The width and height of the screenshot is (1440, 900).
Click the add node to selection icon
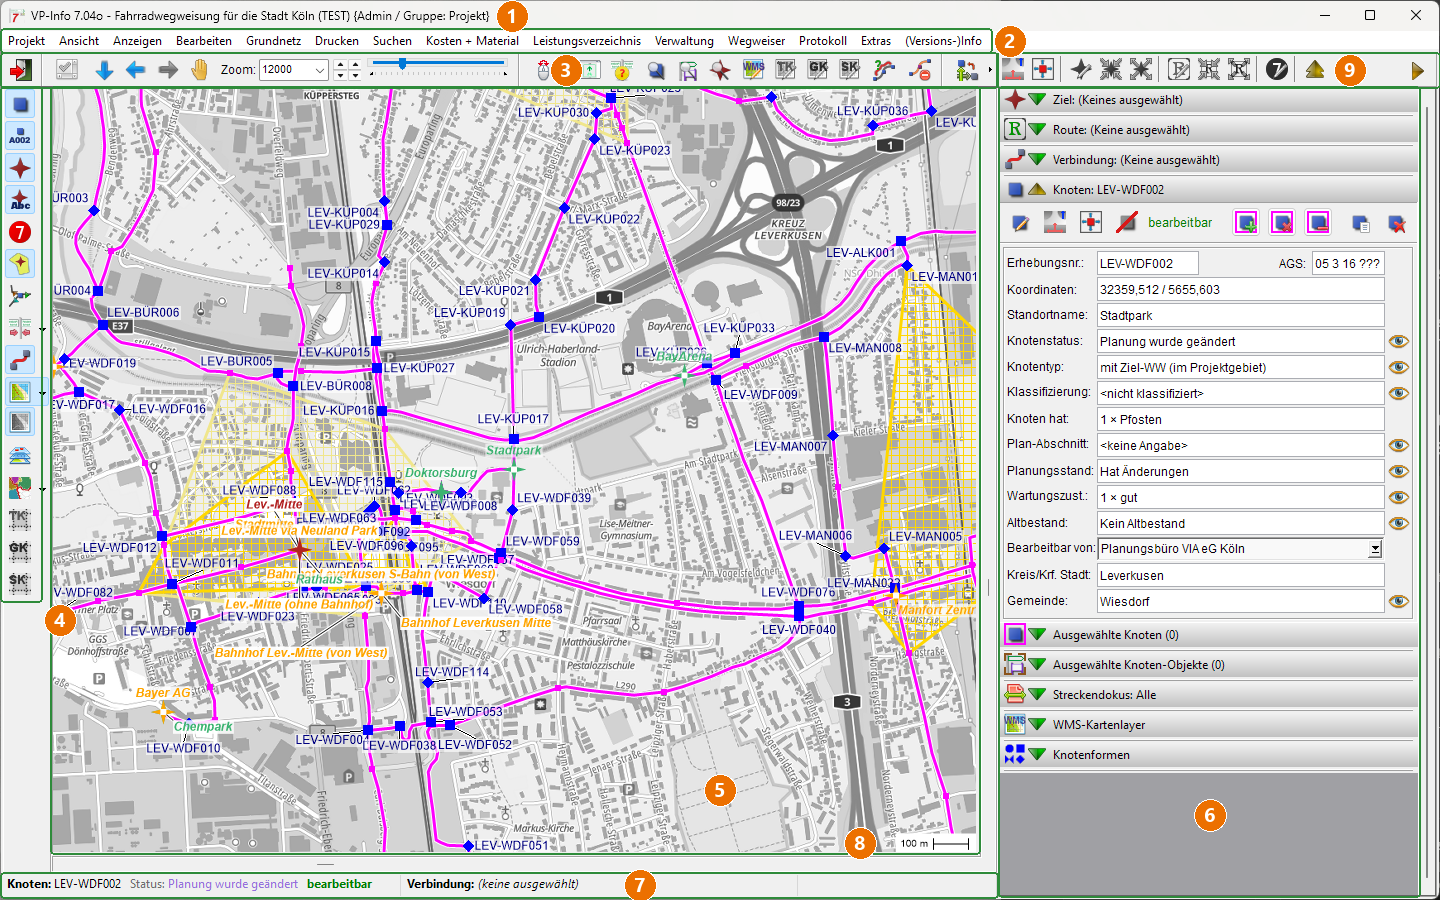pos(1246,223)
